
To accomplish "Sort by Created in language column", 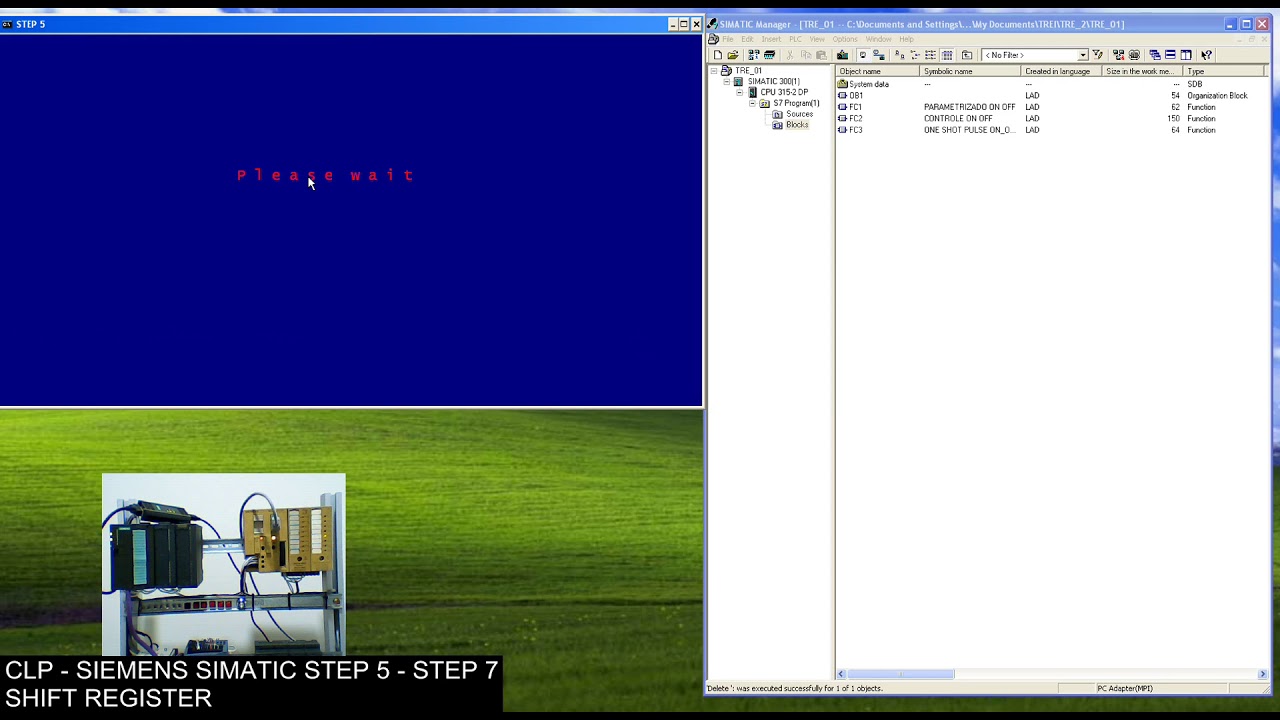I will click(x=1062, y=72).
